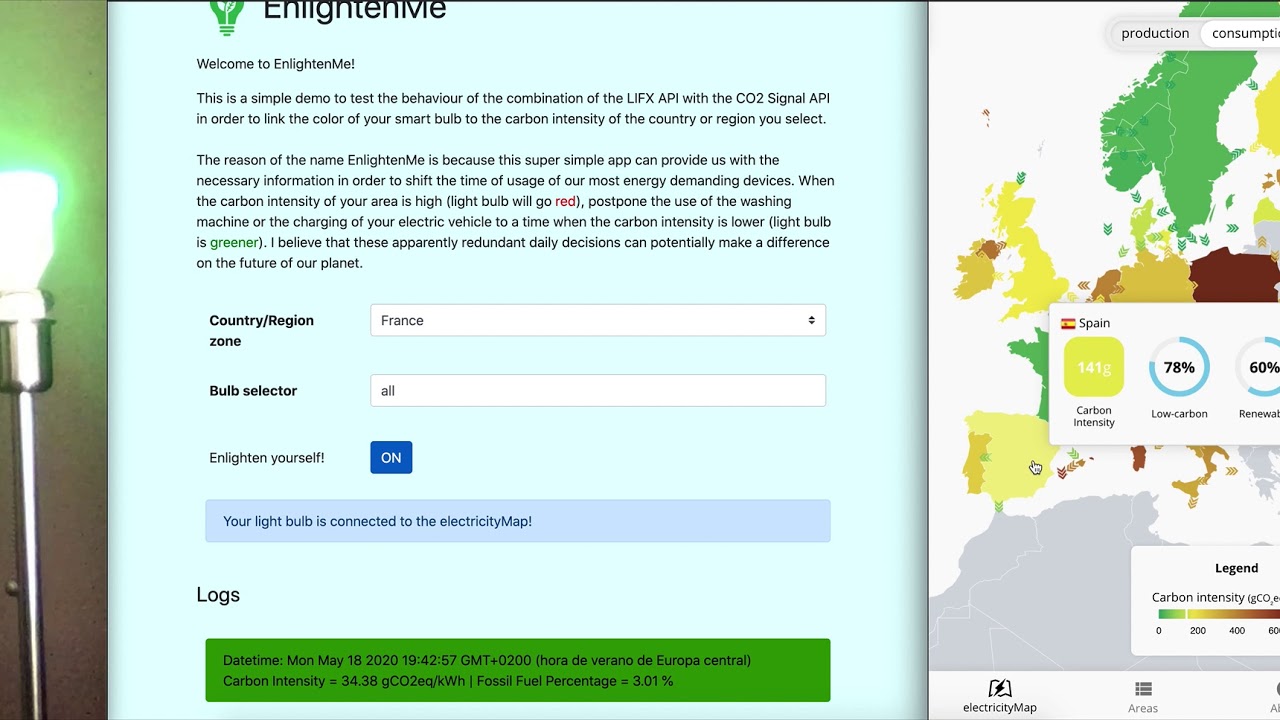This screenshot has height=720, width=1280.
Task: Click the 60% Renewable gauge
Action: [1258, 367]
